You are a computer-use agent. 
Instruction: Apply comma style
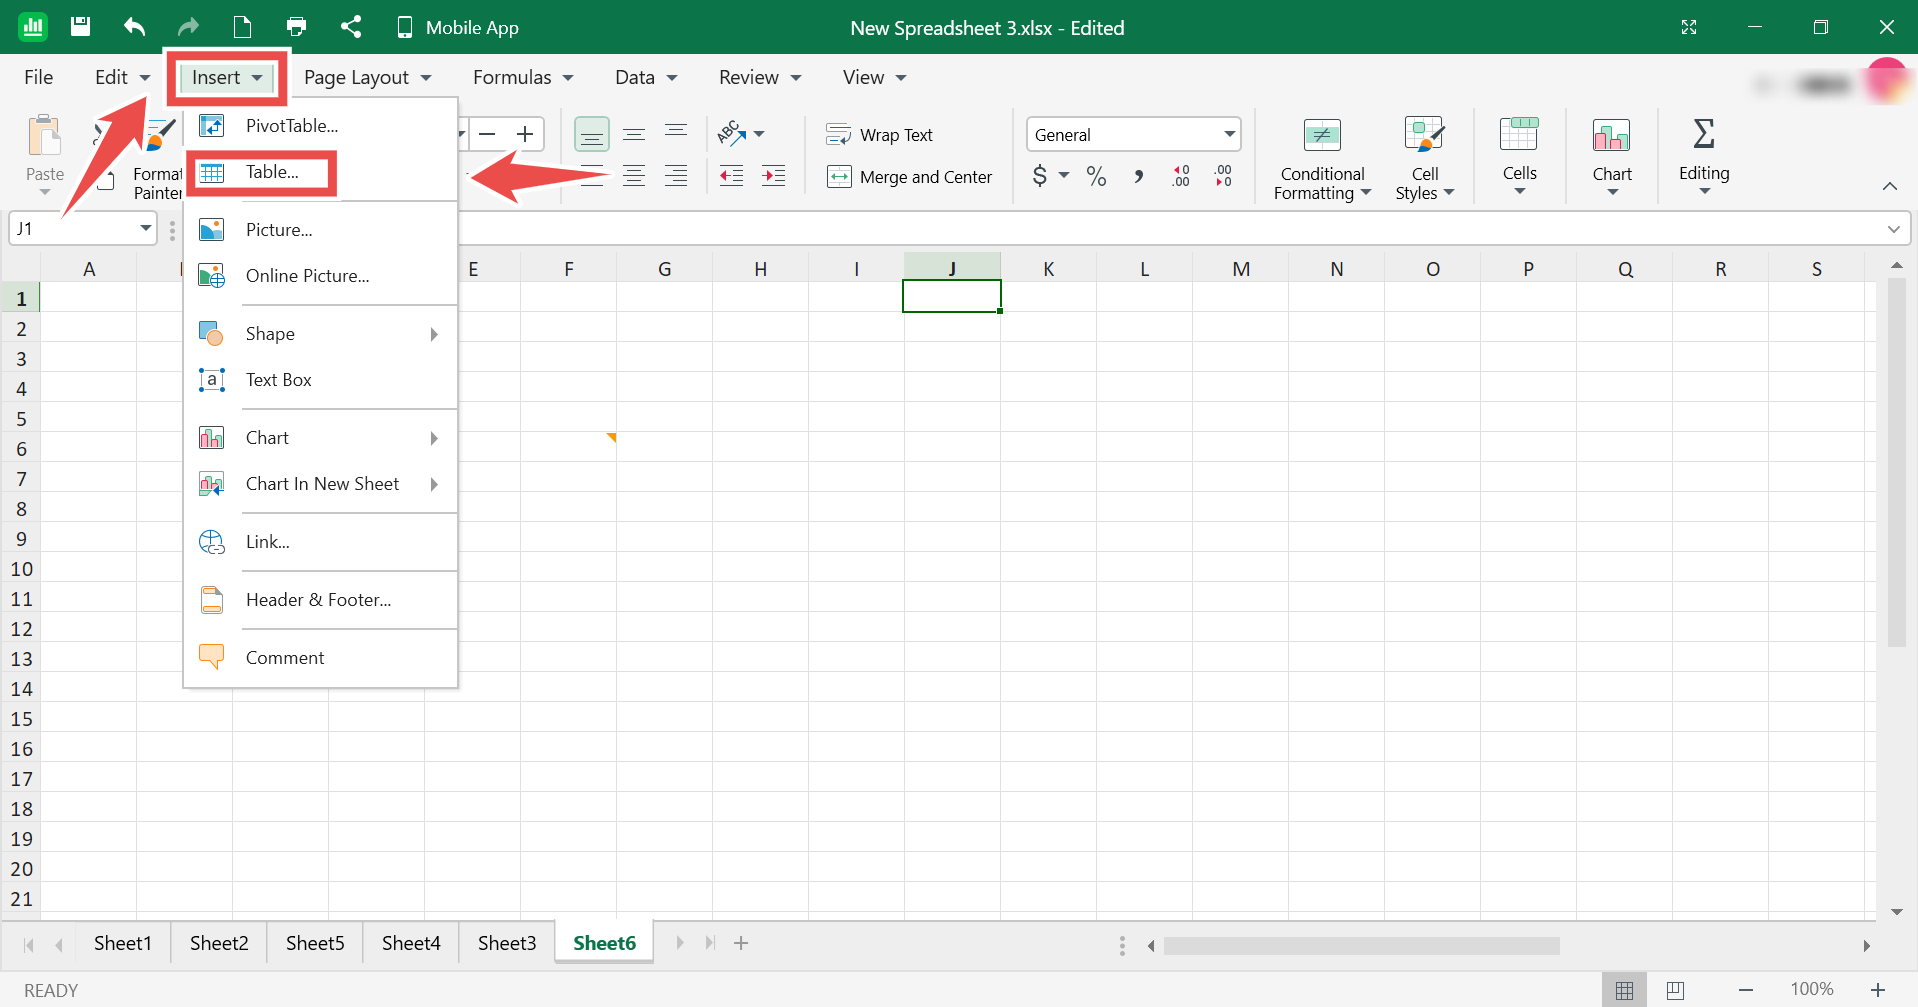coord(1138,176)
